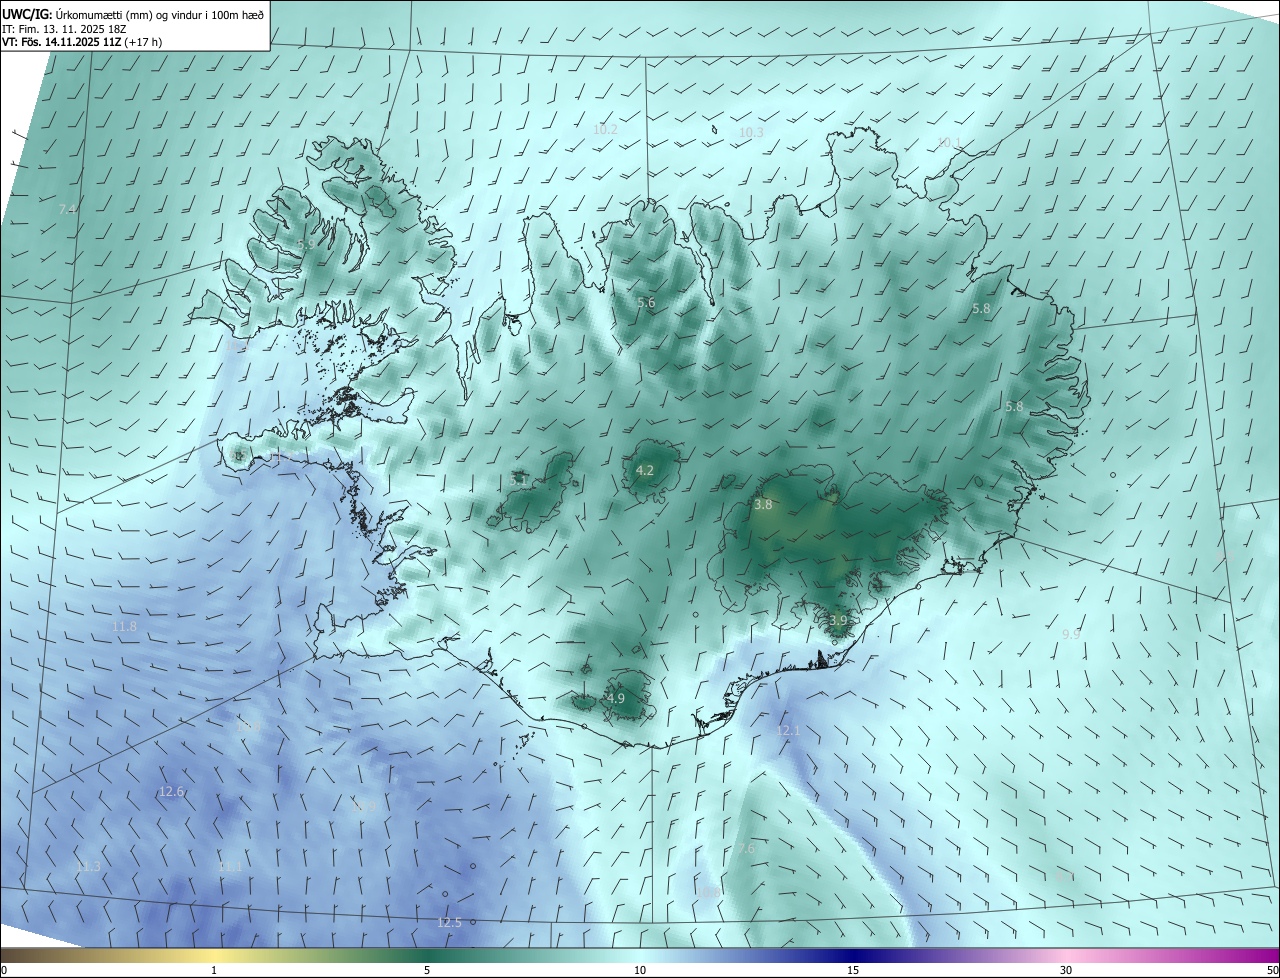Select the 30 tick label on the color scale
Viewport: 1280px width, 978px height.
1066,970
